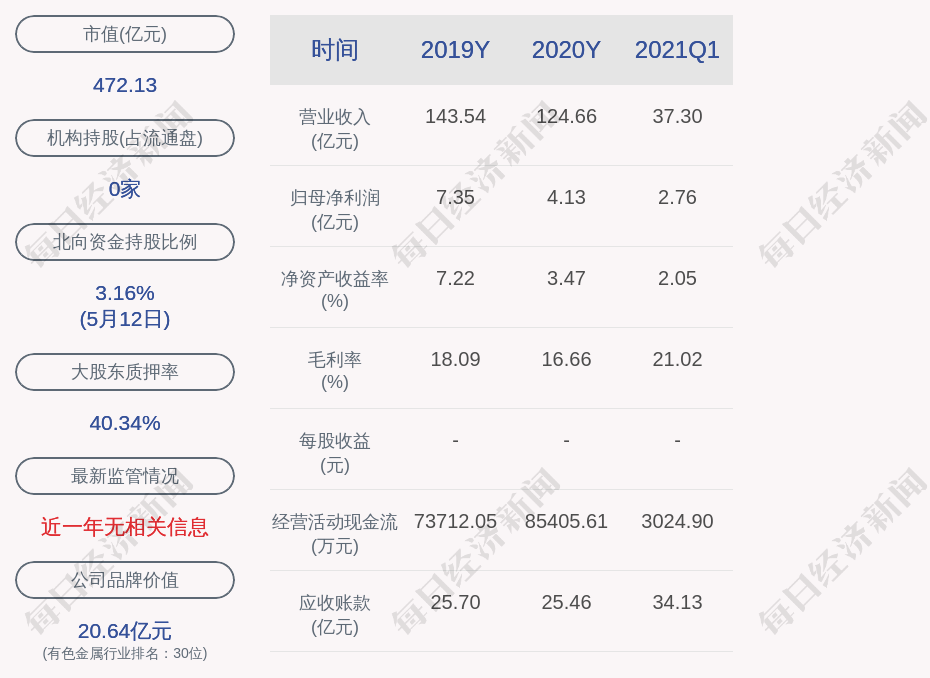Select the 机构持股(占流通盘) pill label
The image size is (930, 678).
click(x=125, y=138)
